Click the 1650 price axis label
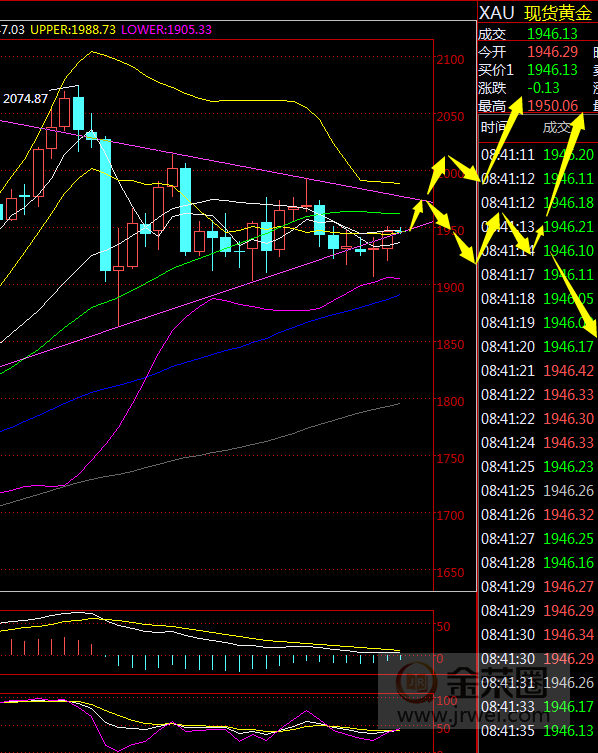Viewport: 598px width, 753px height. click(x=450, y=572)
